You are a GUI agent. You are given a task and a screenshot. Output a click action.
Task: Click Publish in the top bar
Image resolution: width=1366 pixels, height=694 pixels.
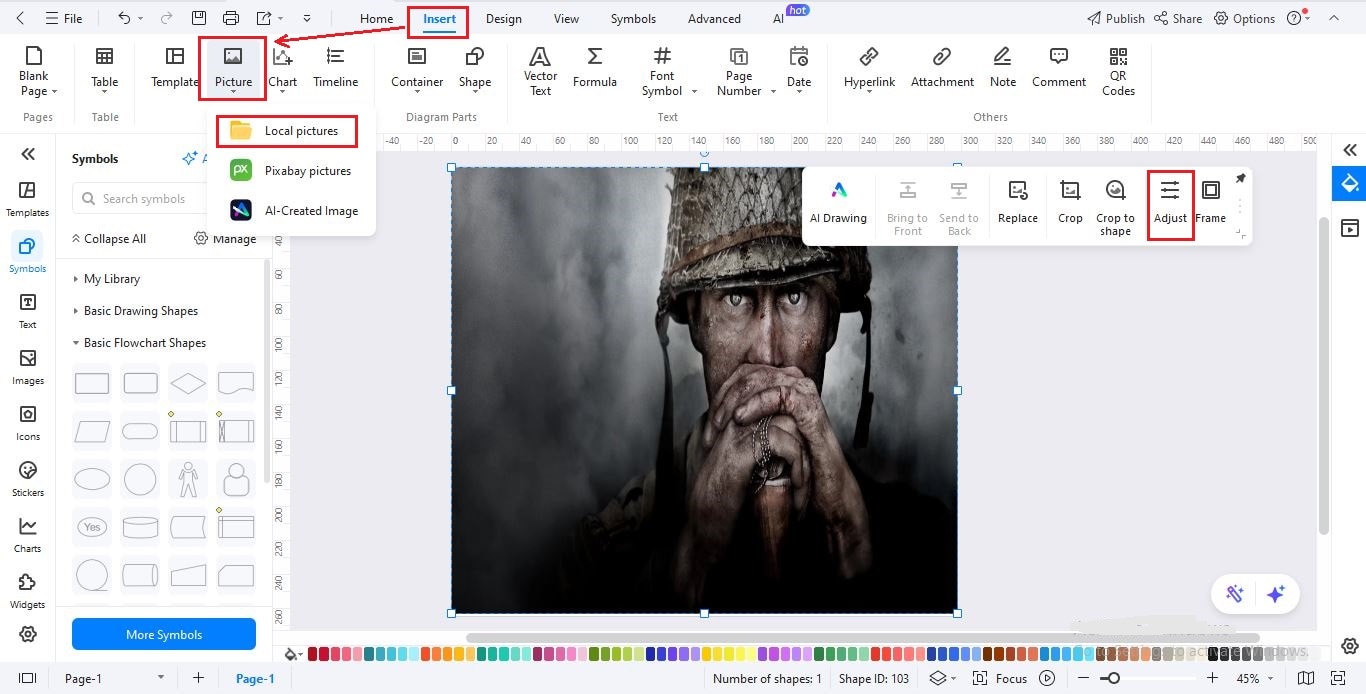click(x=1115, y=18)
